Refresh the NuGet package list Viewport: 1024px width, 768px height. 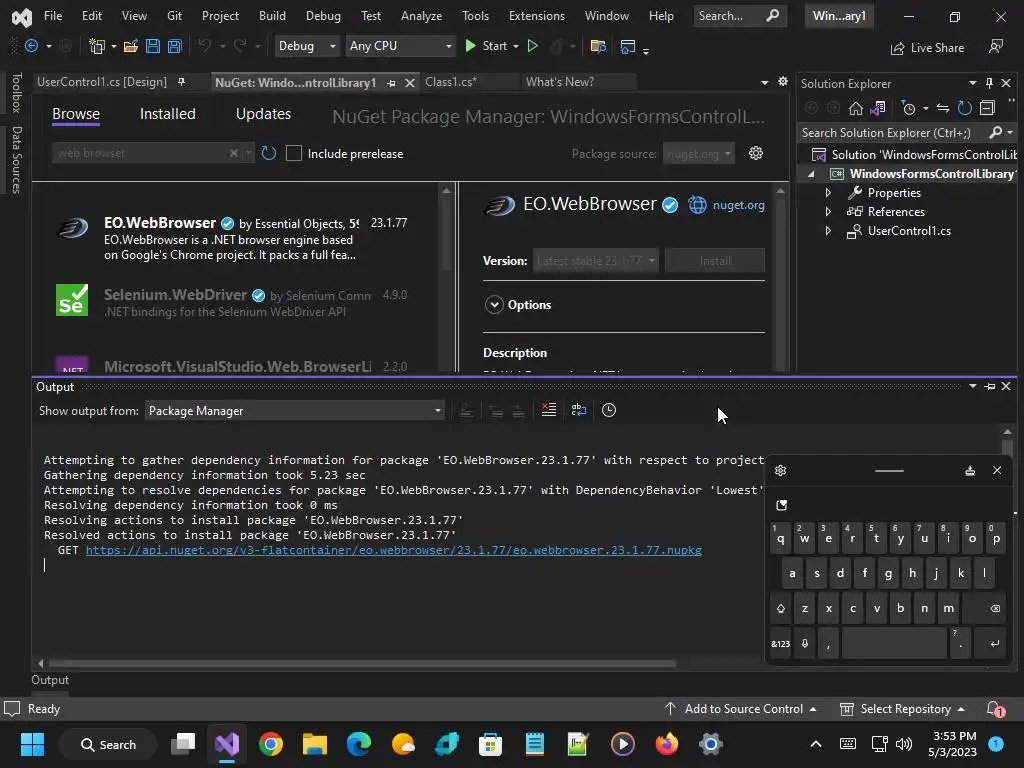click(268, 153)
